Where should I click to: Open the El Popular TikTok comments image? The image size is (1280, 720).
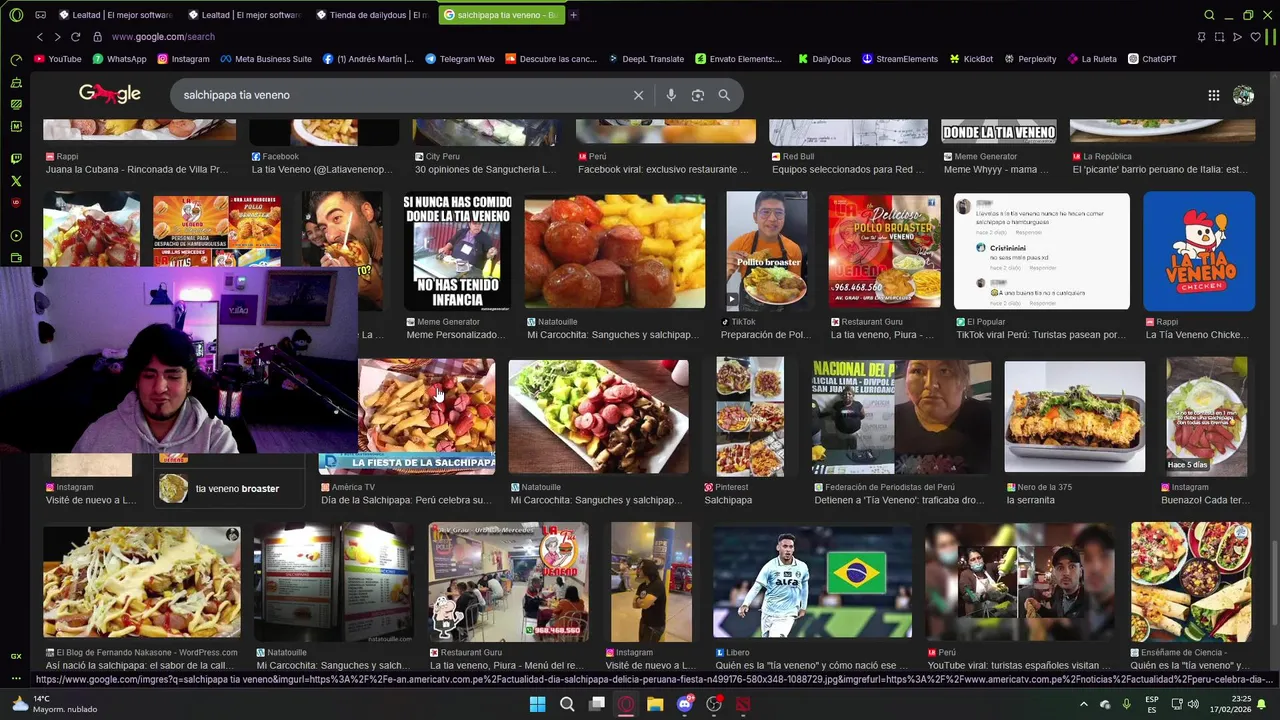coord(1041,251)
